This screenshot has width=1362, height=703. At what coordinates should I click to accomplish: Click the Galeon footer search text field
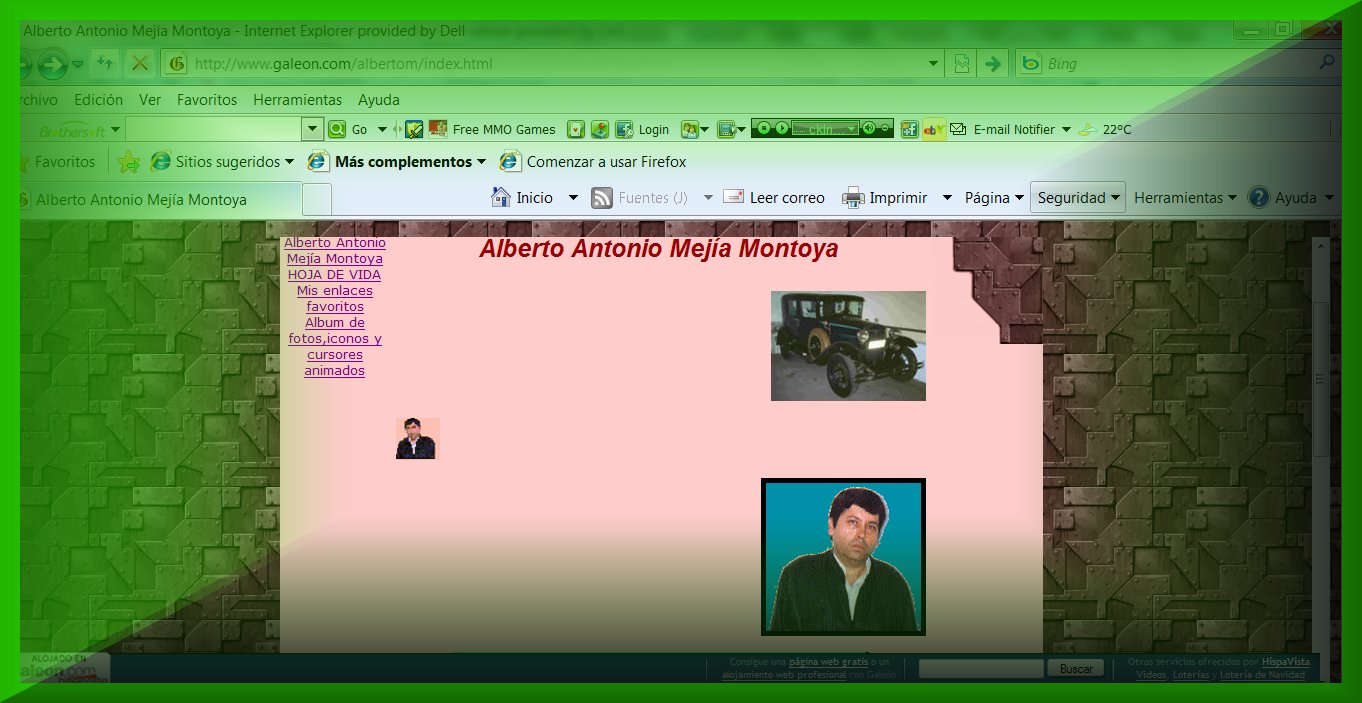[x=981, y=668]
